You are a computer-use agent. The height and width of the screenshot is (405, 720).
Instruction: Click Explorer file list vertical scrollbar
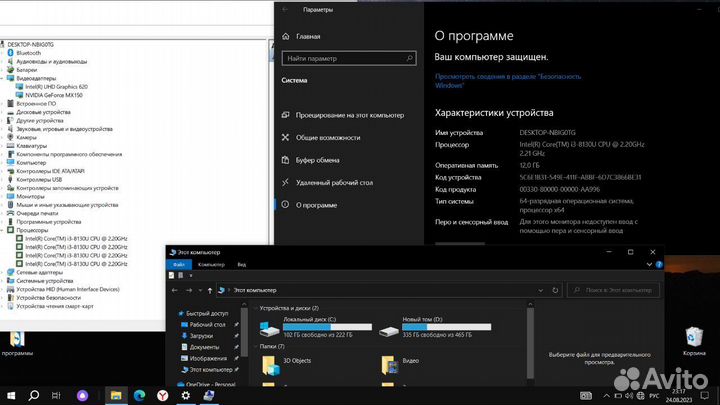(530, 342)
